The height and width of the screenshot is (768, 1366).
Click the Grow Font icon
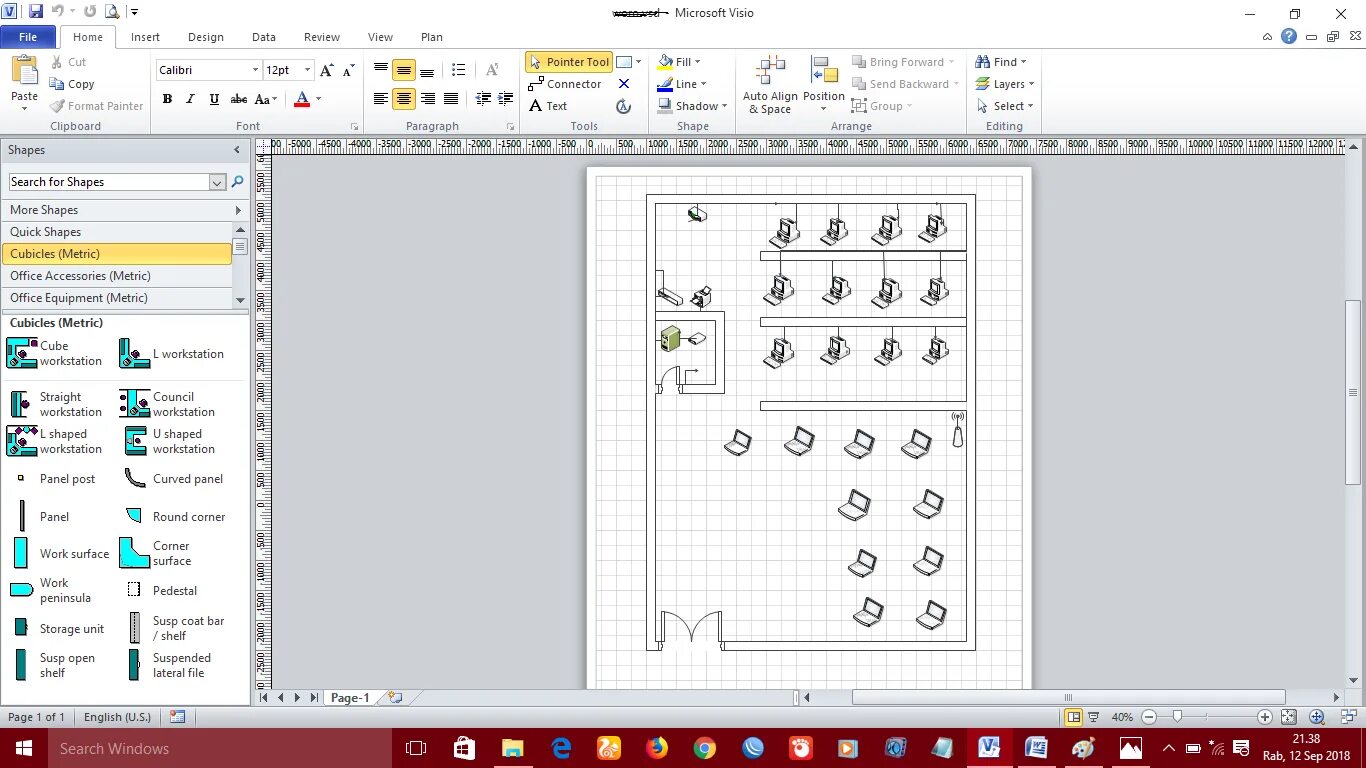(x=326, y=70)
